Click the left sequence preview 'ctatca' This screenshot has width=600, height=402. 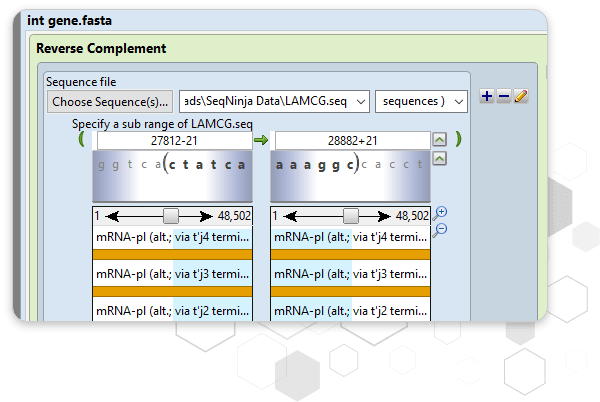coord(207,165)
